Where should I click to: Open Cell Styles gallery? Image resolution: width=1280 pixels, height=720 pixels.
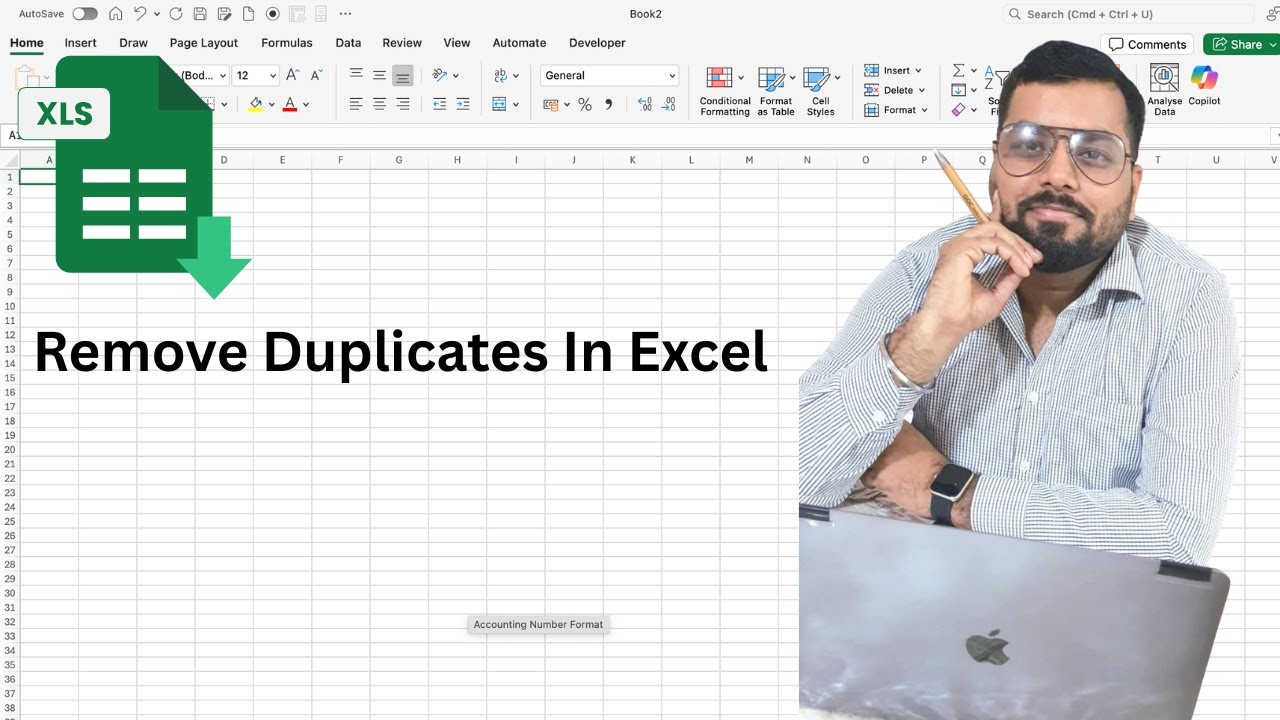pos(821,91)
